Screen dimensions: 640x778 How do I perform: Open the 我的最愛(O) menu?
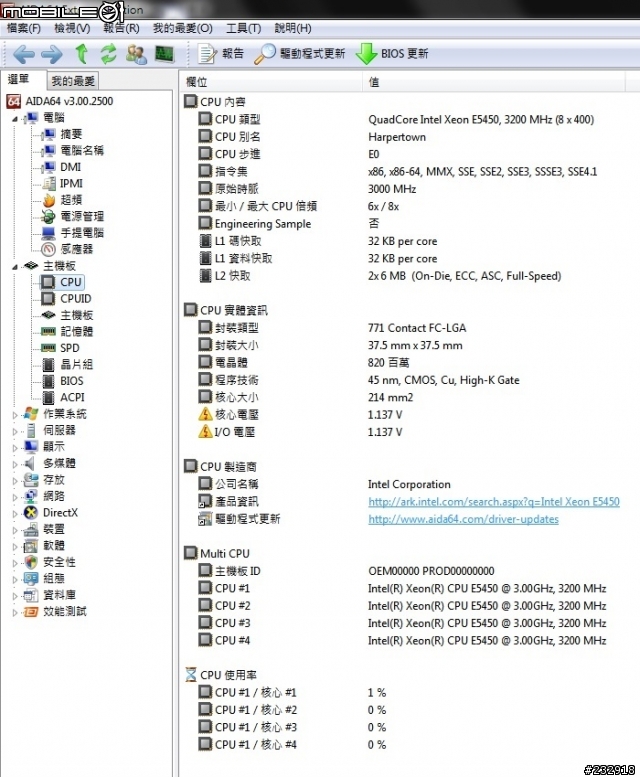coord(183,28)
